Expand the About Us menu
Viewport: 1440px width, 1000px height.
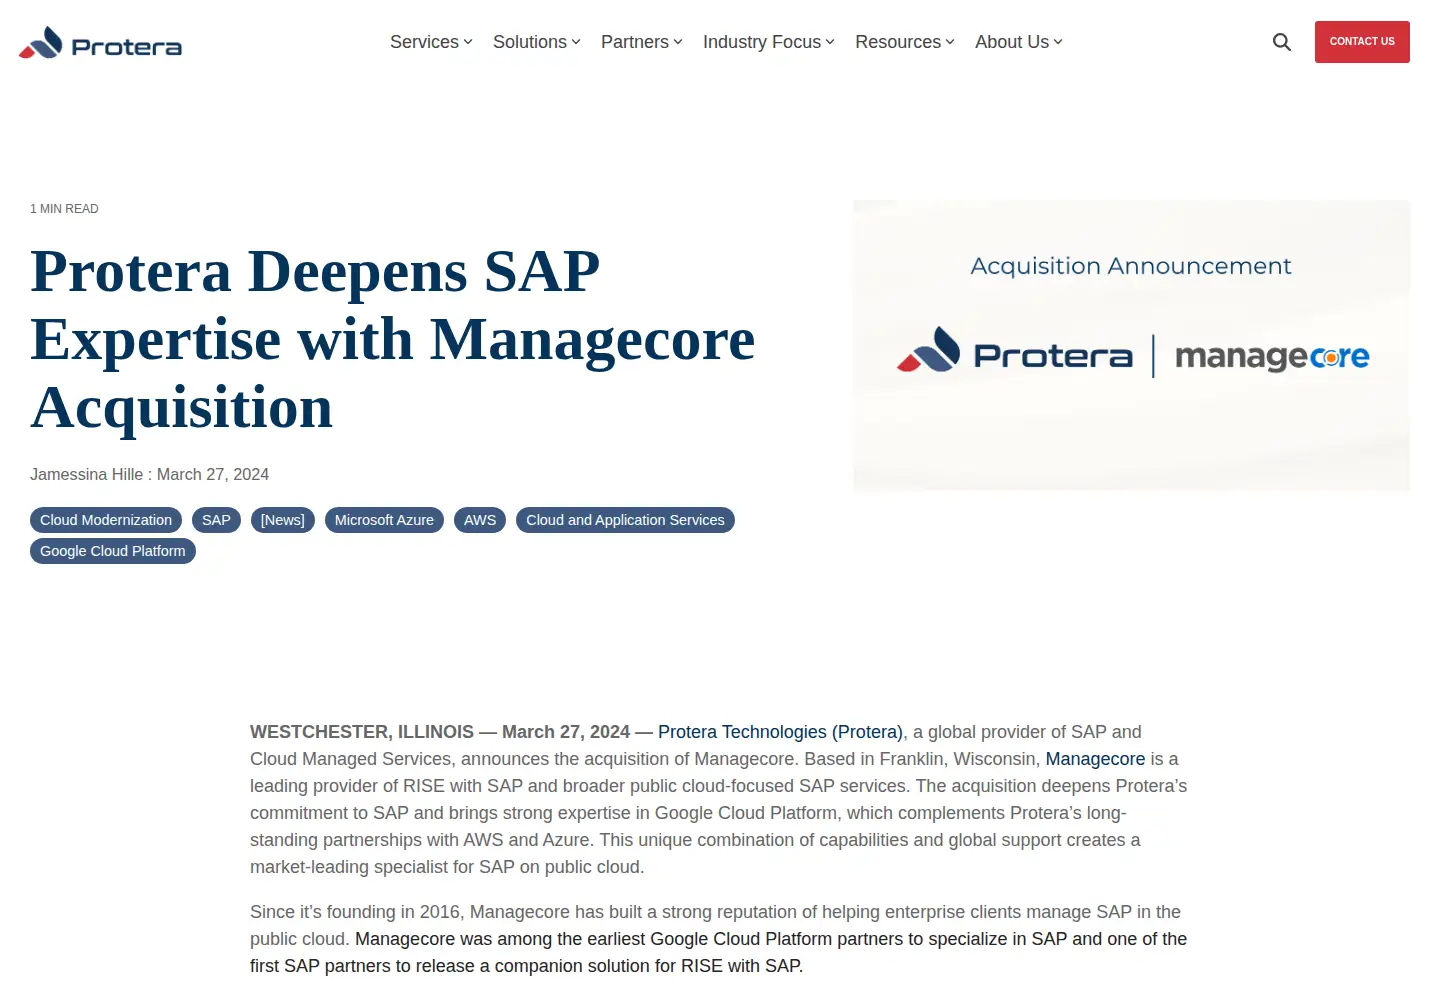point(1018,42)
